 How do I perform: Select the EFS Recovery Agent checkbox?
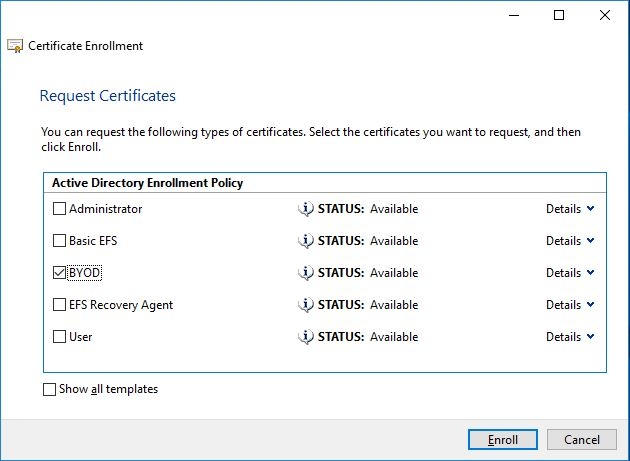59,305
